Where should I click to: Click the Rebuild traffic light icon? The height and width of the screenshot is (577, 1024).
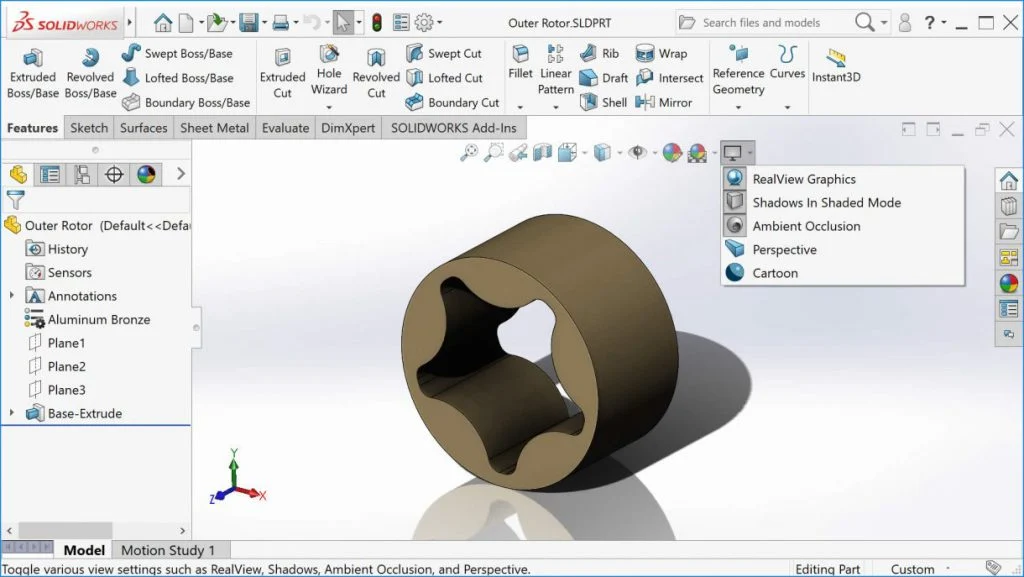point(377,23)
